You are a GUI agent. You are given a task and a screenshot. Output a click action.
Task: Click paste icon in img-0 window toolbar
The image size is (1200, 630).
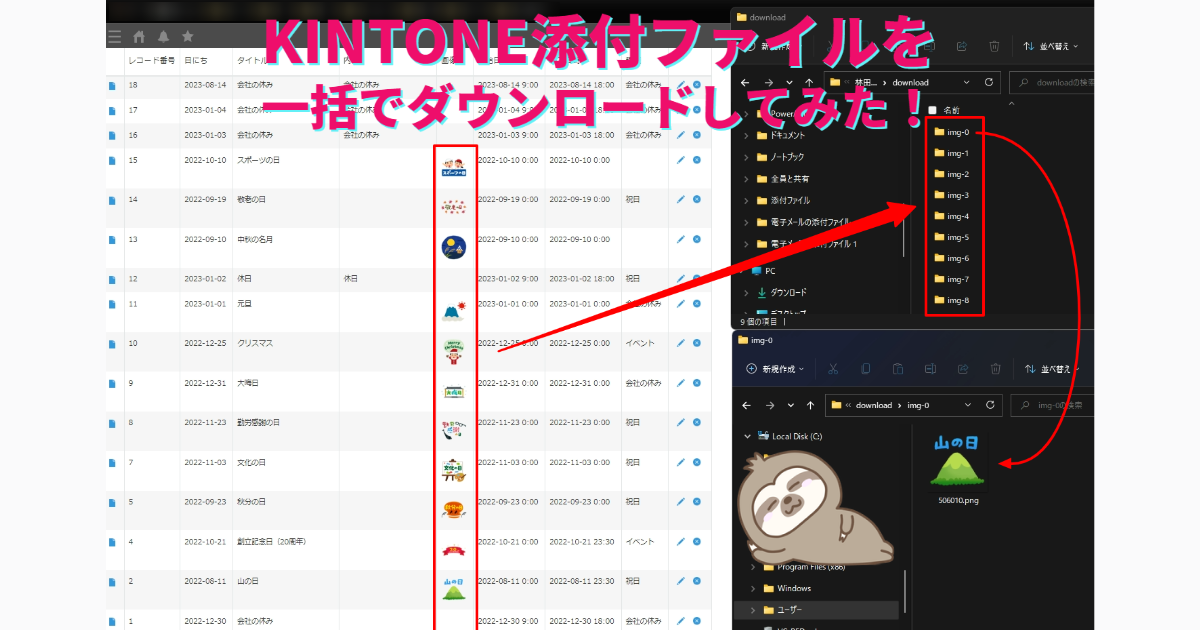pos(898,369)
